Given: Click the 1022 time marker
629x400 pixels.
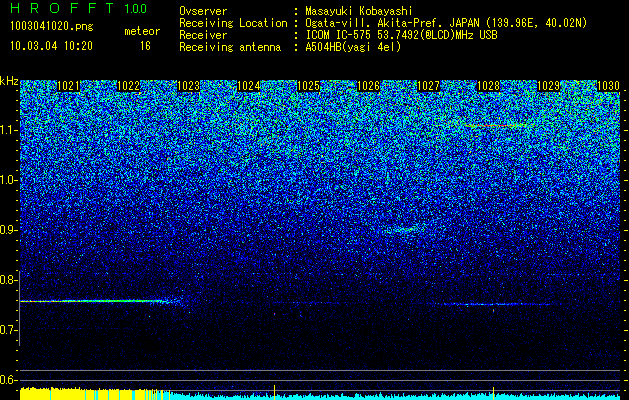Looking at the screenshot, I should pos(129,86).
